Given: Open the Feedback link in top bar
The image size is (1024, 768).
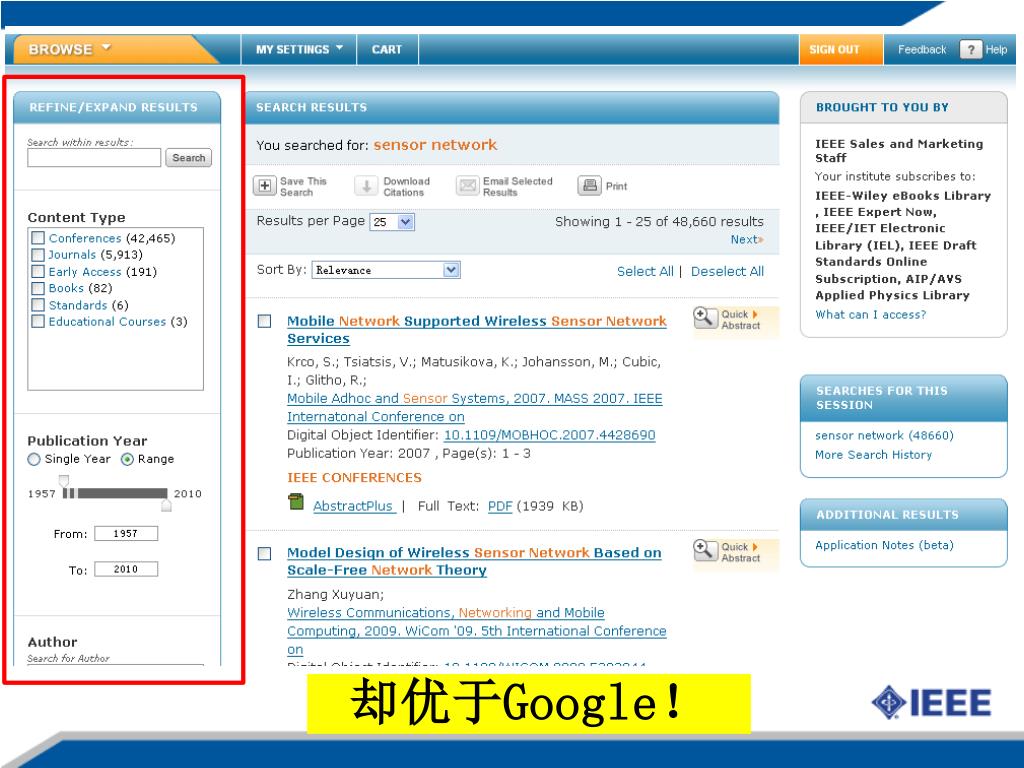Looking at the screenshot, I should point(921,50).
